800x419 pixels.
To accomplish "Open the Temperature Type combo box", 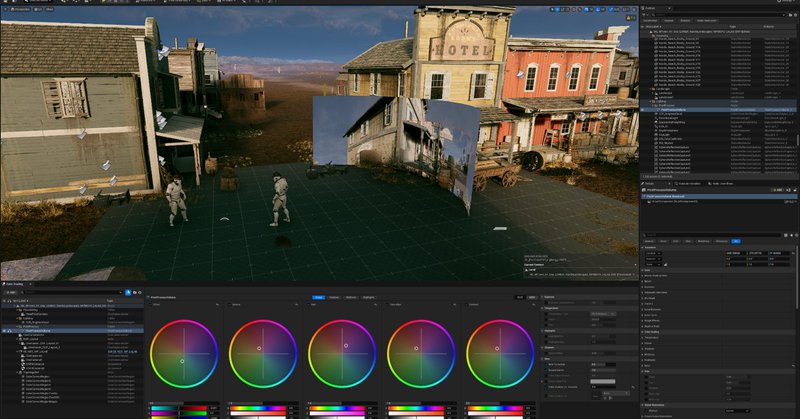I will point(604,314).
